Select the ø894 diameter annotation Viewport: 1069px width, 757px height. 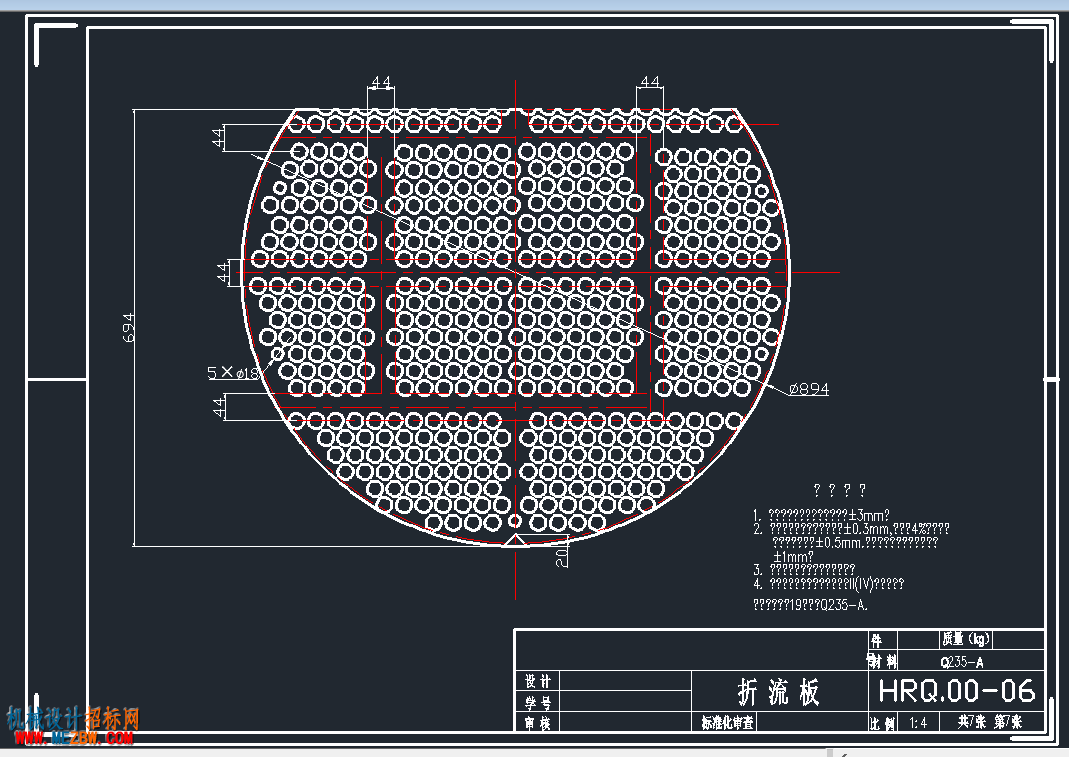point(808,389)
